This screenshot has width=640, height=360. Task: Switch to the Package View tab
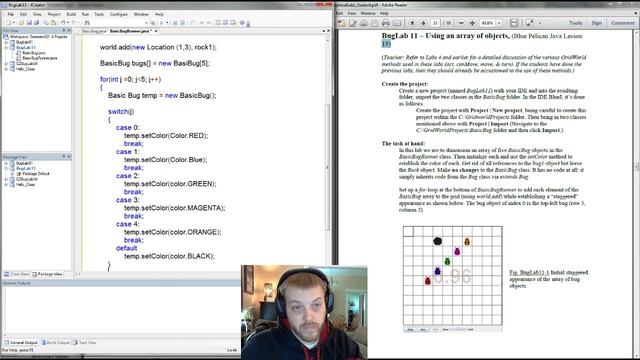[x=47, y=274]
